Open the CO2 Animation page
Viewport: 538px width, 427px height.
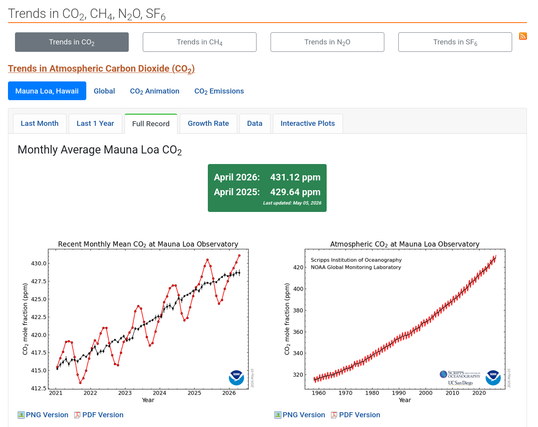154,91
